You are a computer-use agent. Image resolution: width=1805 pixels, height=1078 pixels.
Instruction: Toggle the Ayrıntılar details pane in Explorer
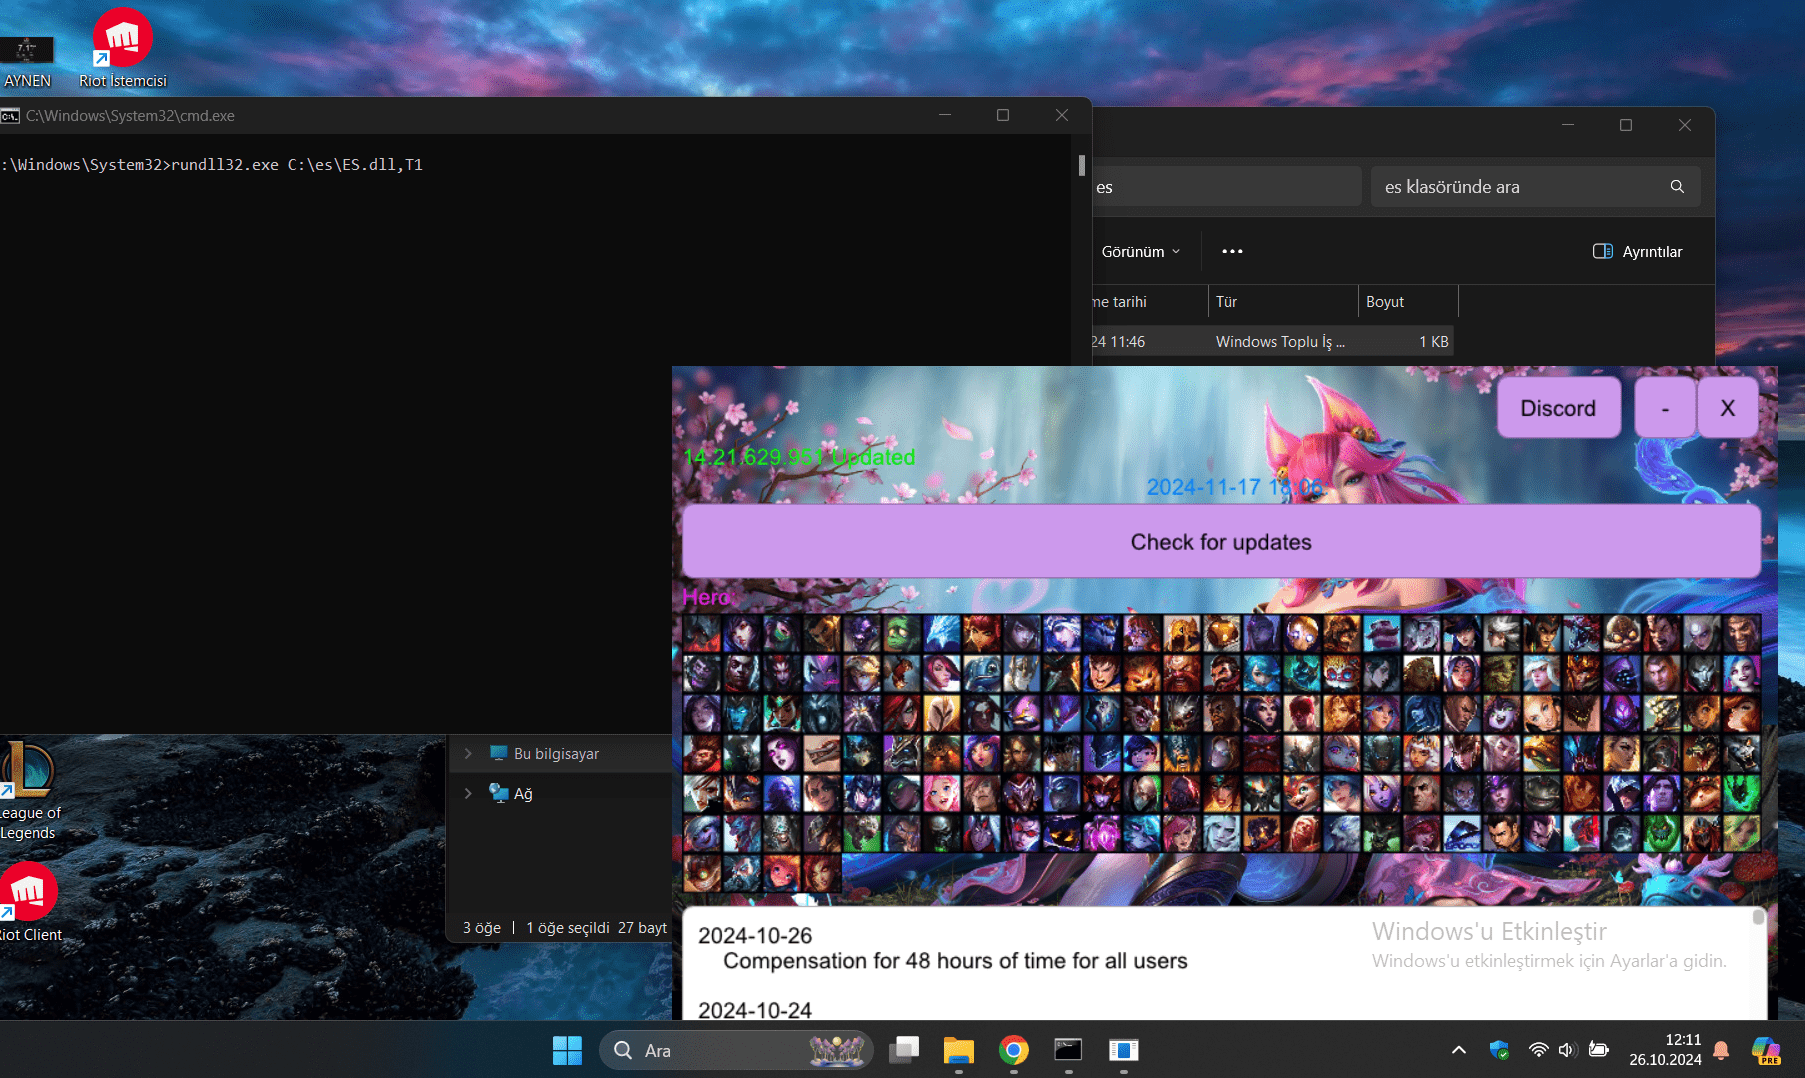click(x=1637, y=251)
